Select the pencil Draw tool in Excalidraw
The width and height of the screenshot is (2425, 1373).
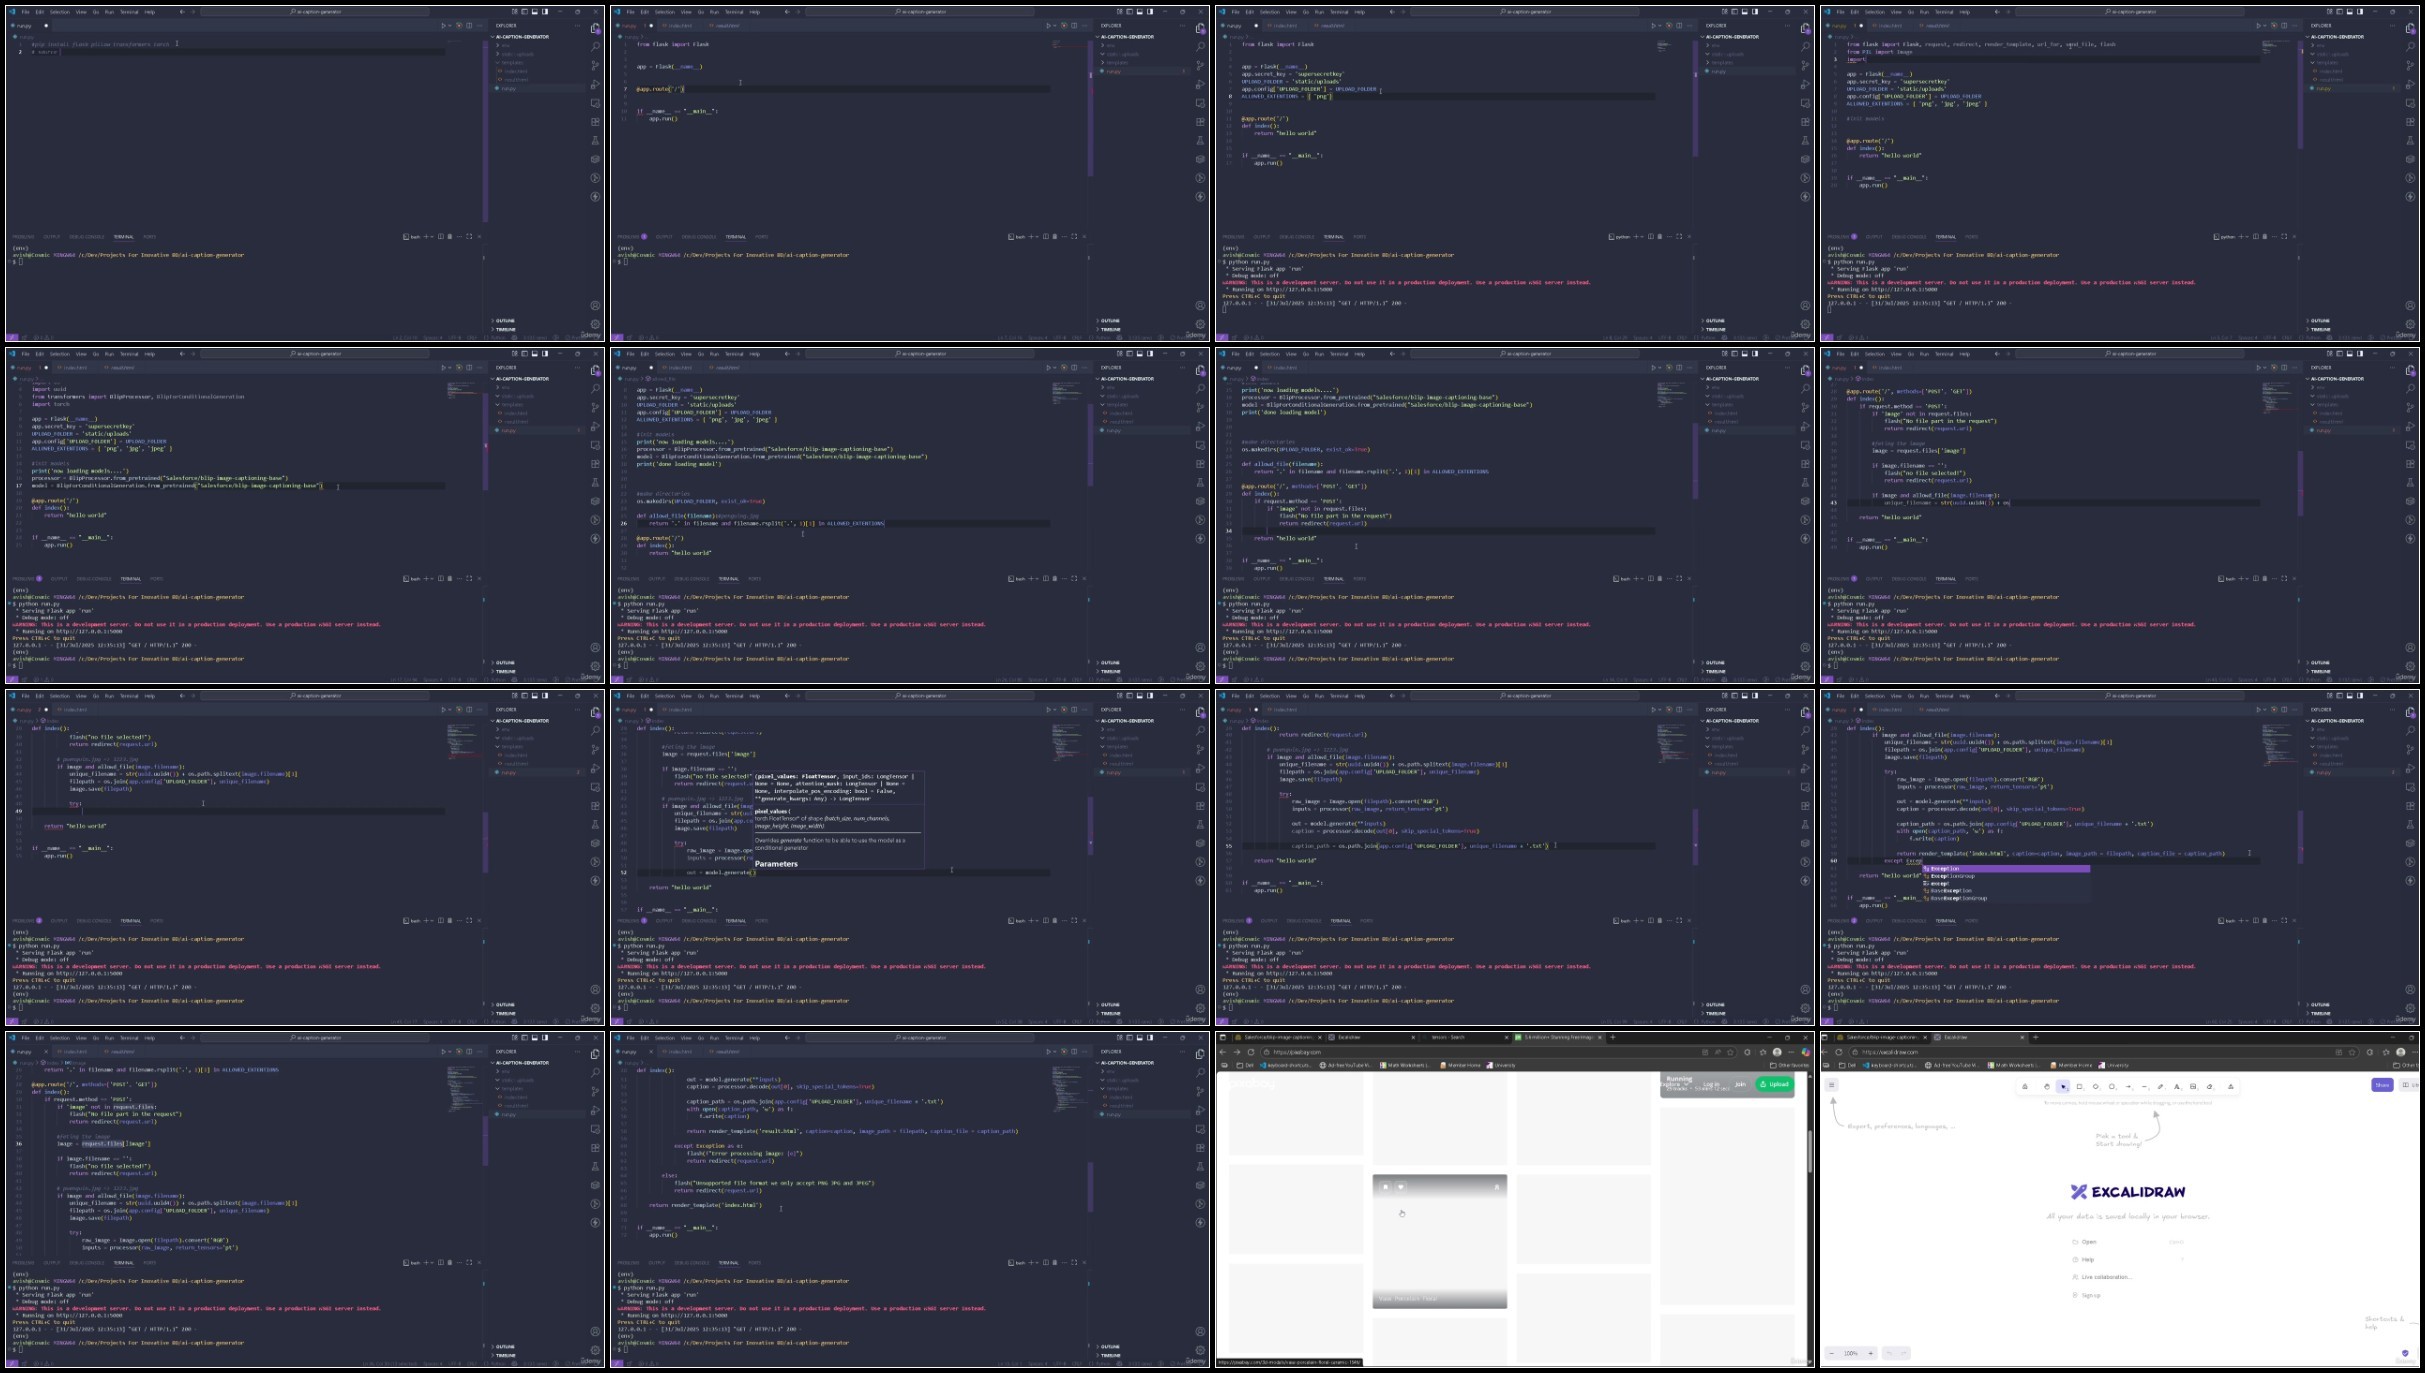(2160, 1087)
